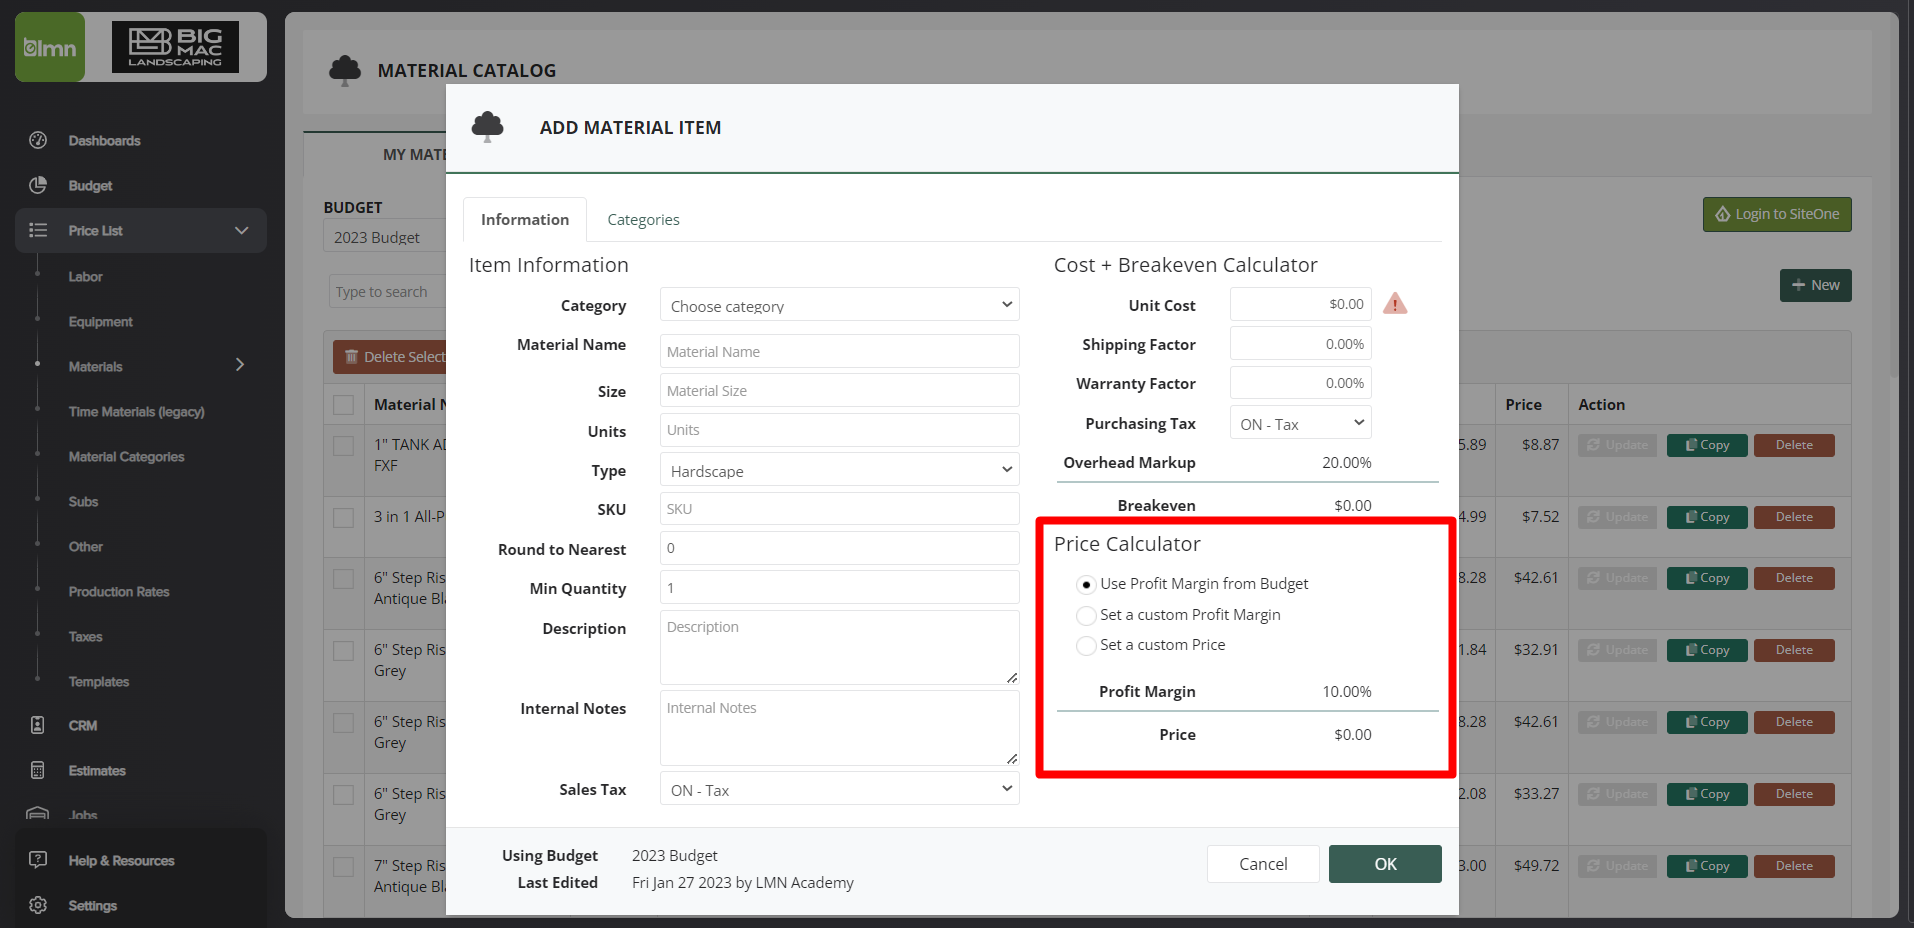Click the Round to Nearest field
The height and width of the screenshot is (928, 1914).
(x=839, y=548)
